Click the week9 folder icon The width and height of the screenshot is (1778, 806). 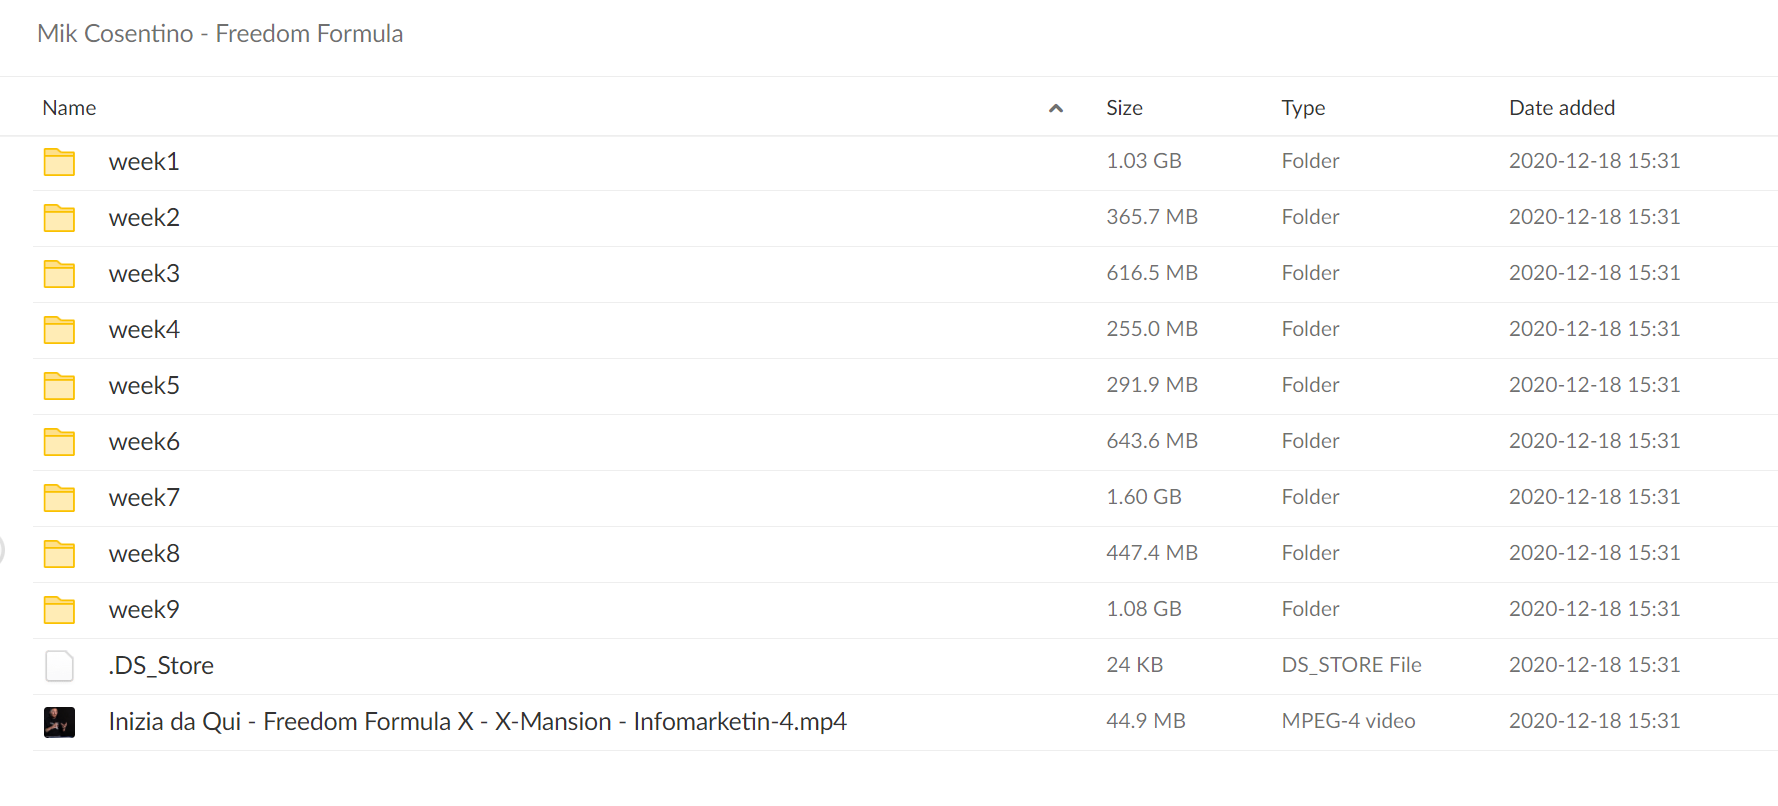click(59, 610)
